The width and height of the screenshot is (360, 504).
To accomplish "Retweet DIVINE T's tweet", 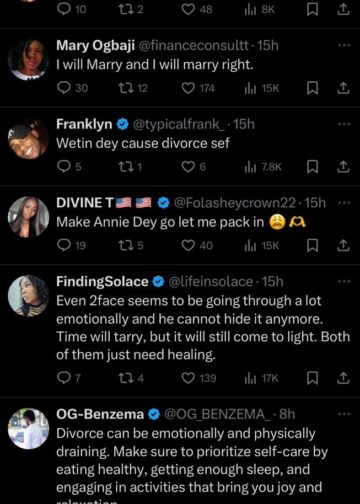I will pyautogui.click(x=131, y=246).
